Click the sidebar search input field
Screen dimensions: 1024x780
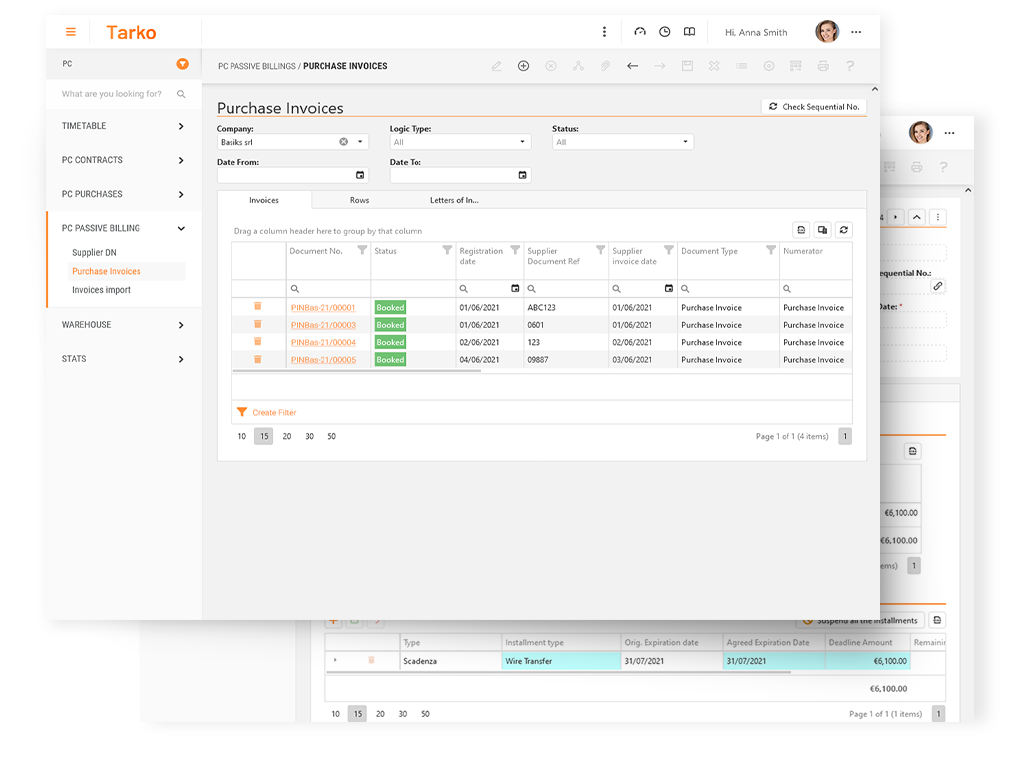(x=115, y=94)
